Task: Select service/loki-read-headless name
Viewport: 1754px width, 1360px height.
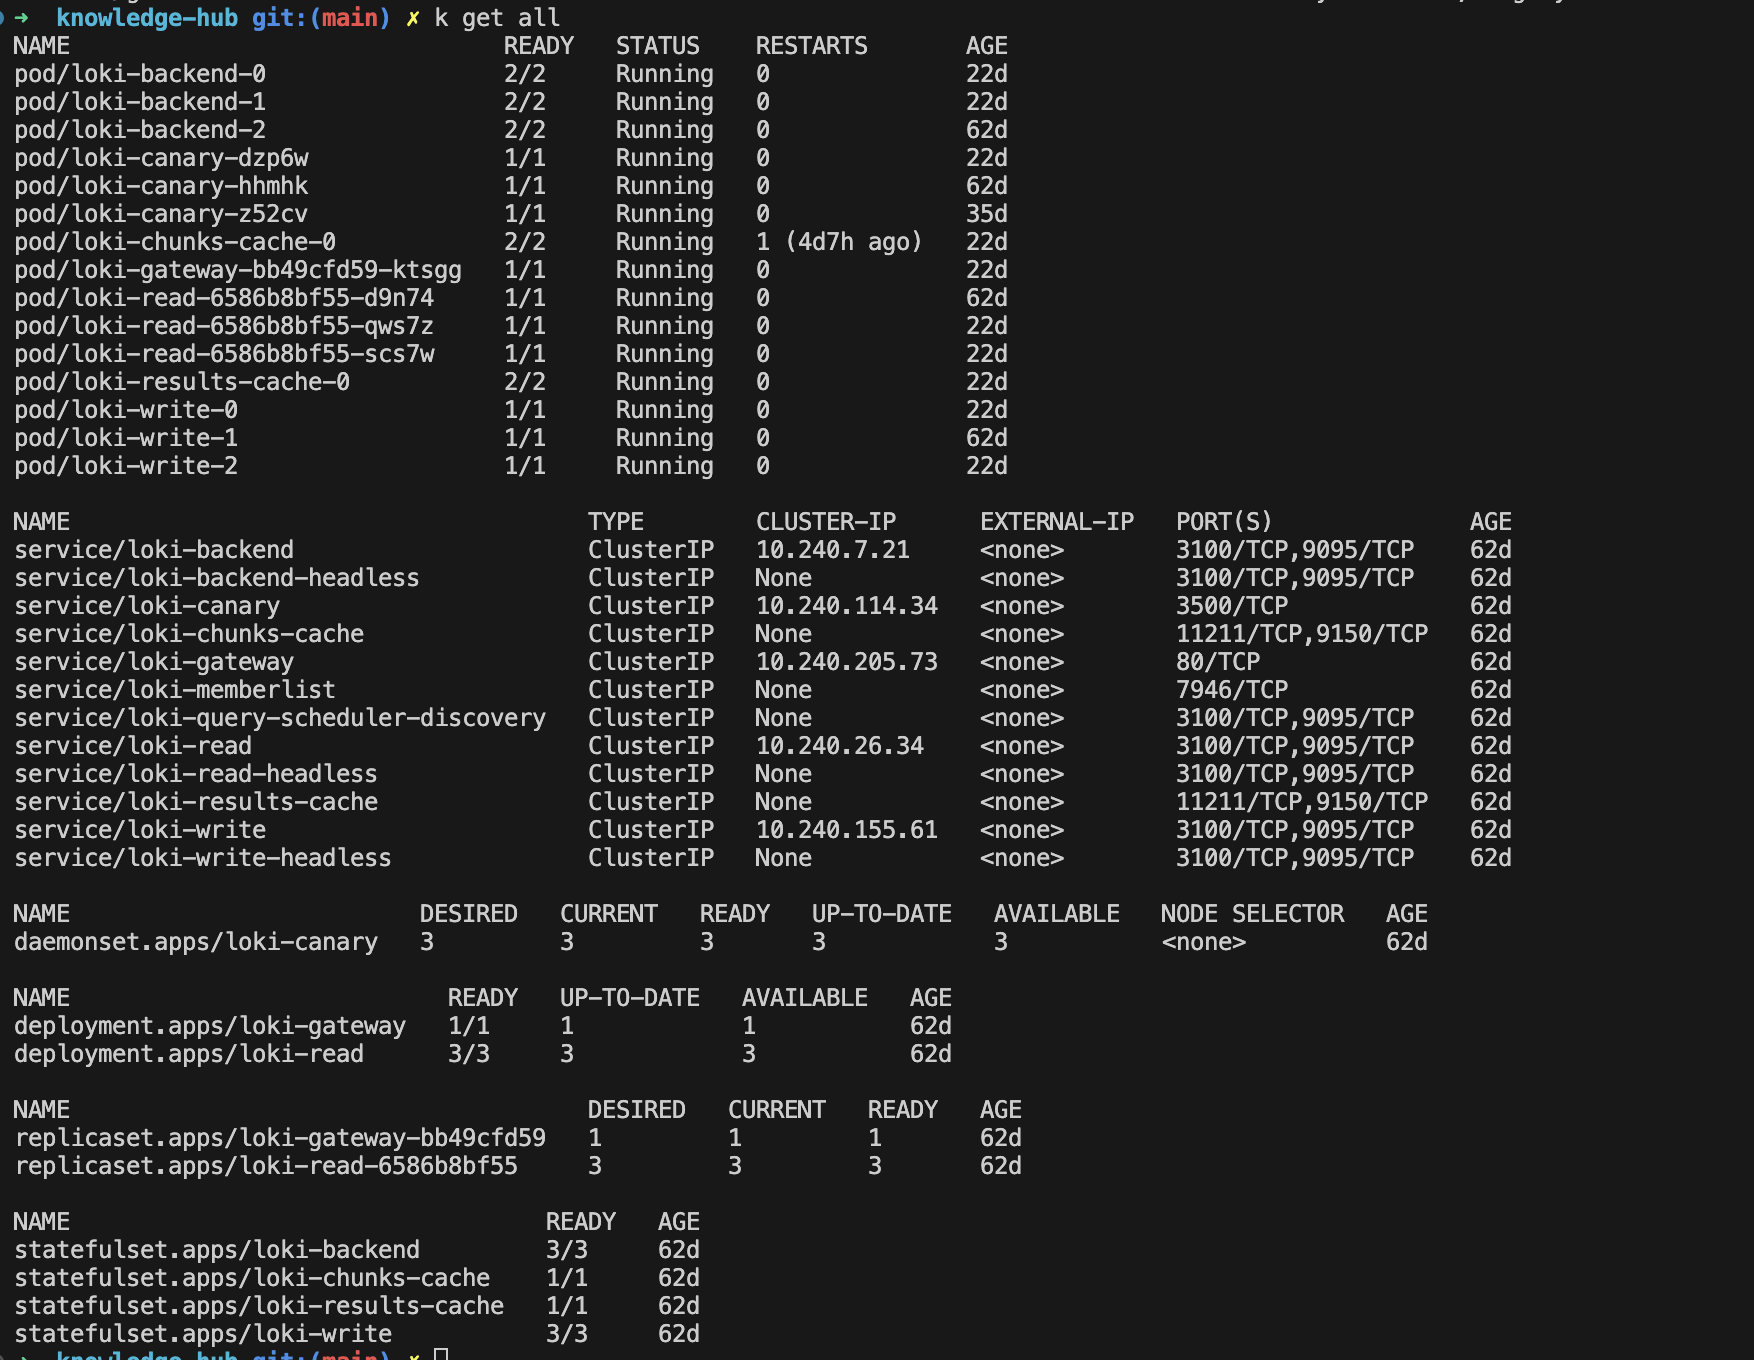Action: [196, 774]
